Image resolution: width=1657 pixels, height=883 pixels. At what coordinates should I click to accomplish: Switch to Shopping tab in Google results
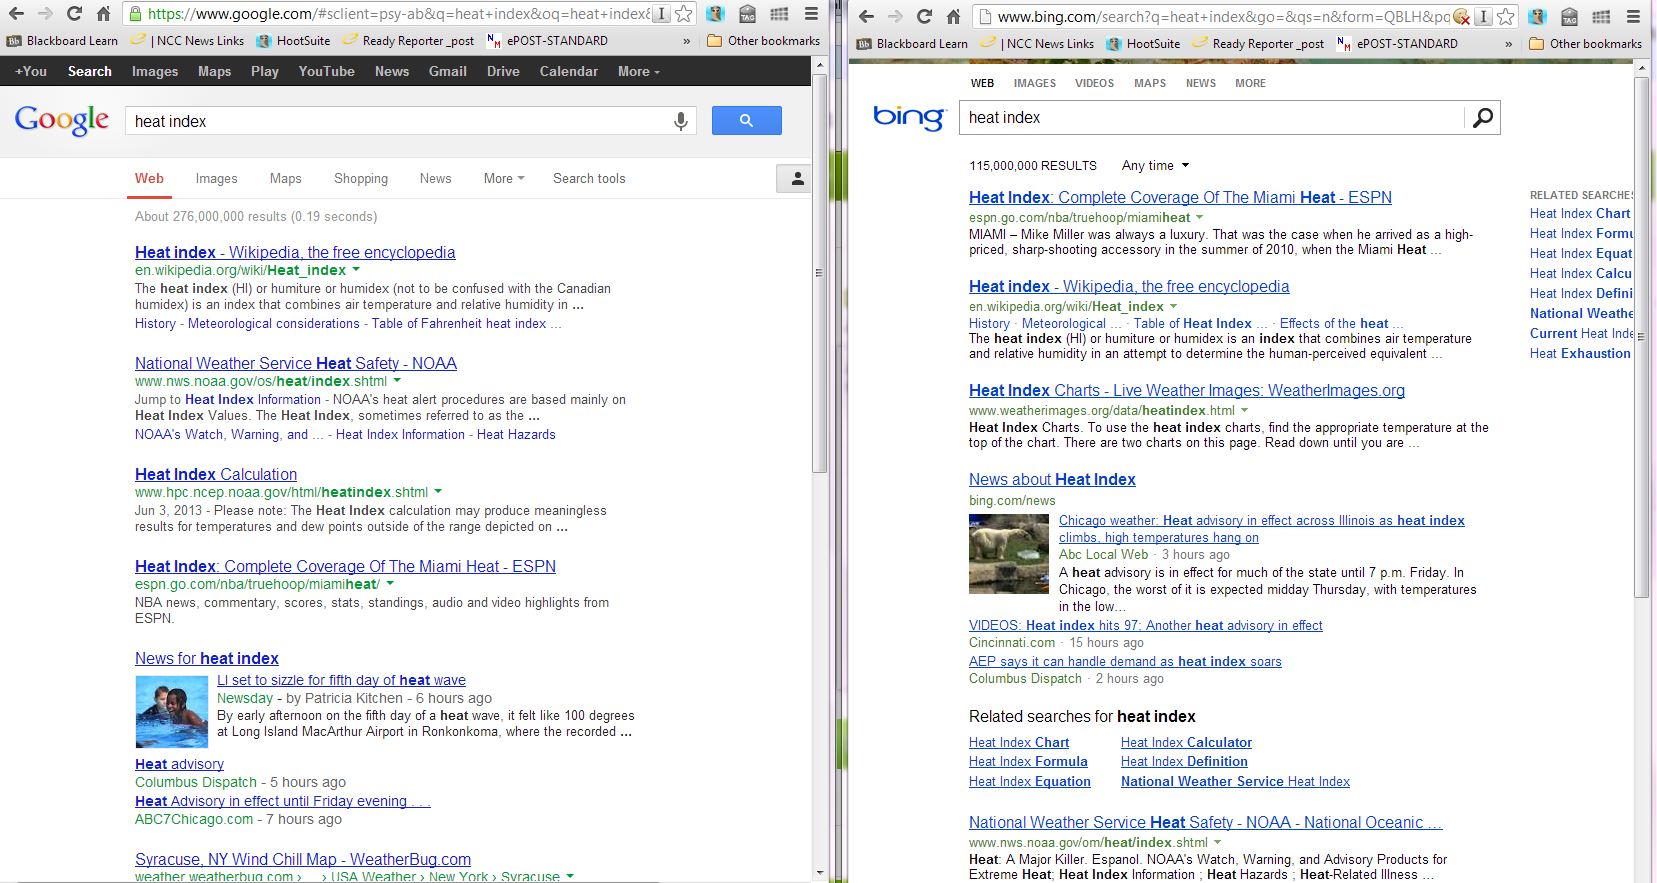361,178
